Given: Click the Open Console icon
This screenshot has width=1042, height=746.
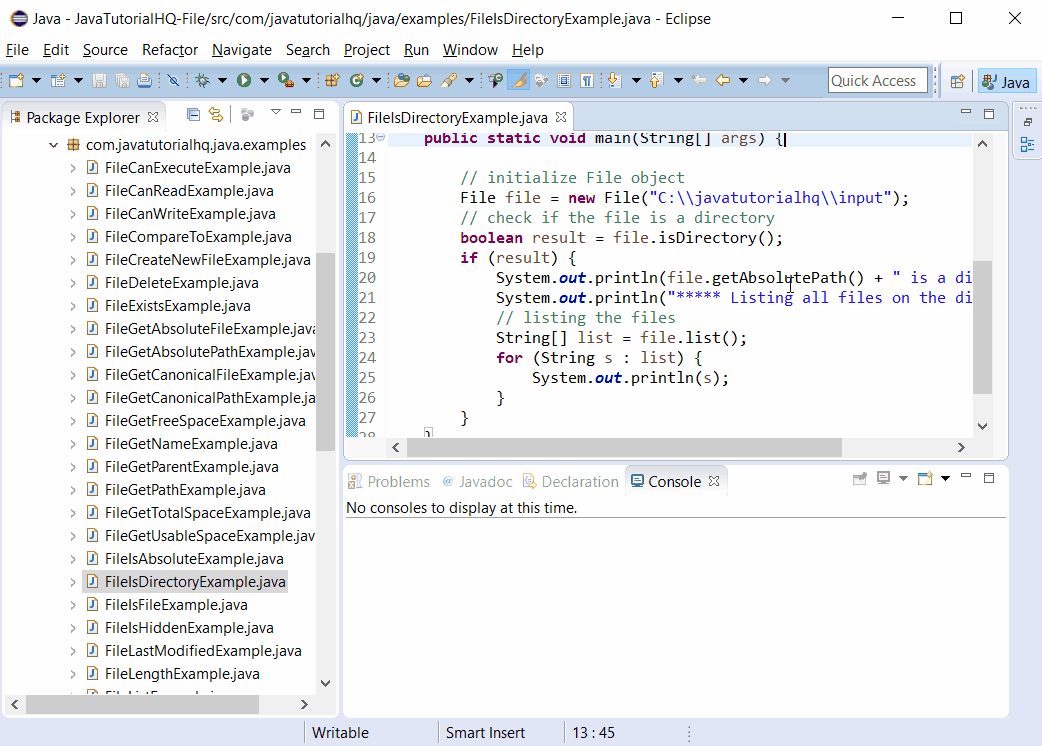Looking at the screenshot, I should [x=925, y=478].
